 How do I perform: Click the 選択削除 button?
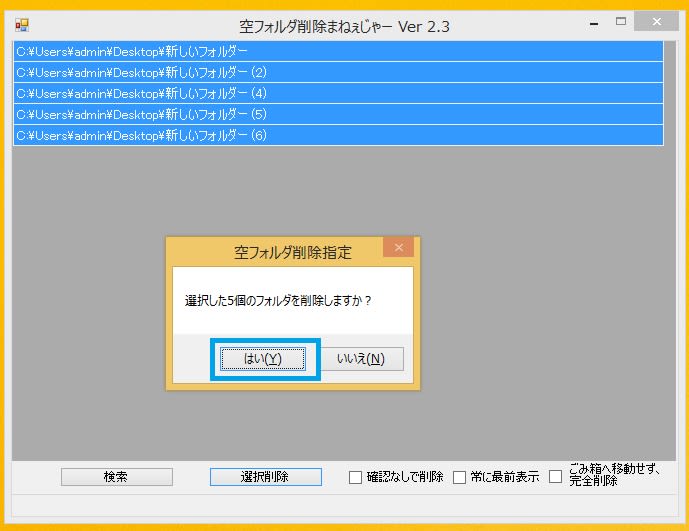click(x=265, y=477)
